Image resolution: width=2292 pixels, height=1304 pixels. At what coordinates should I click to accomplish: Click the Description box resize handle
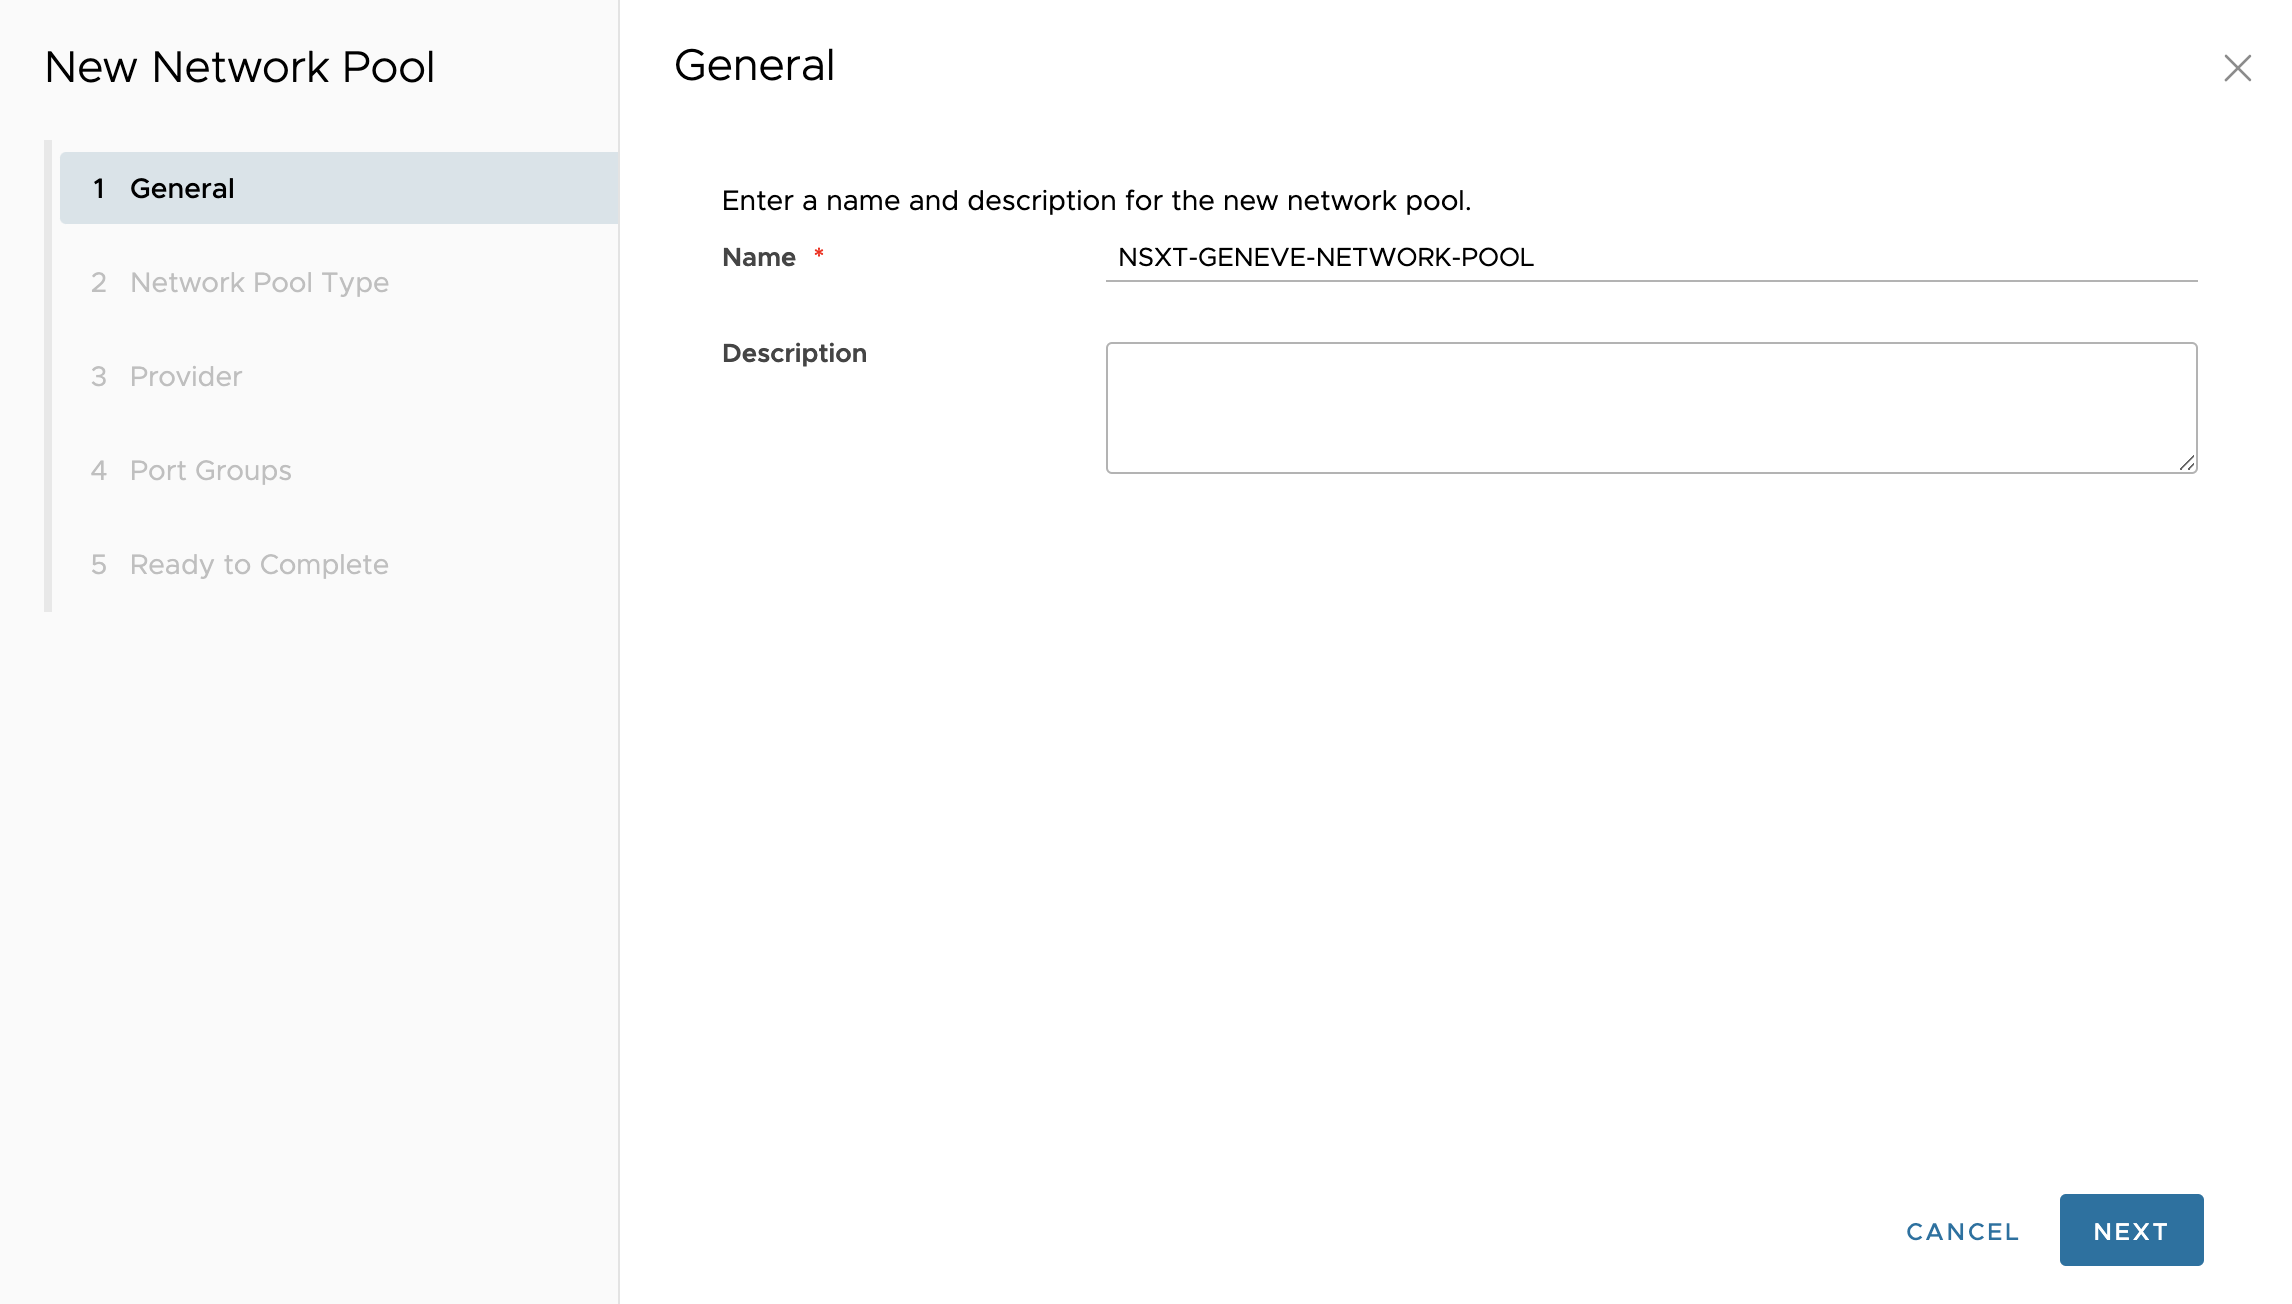tap(2187, 463)
